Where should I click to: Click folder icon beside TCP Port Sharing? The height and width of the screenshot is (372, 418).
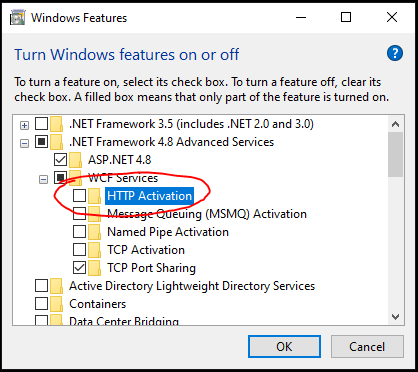(x=95, y=268)
